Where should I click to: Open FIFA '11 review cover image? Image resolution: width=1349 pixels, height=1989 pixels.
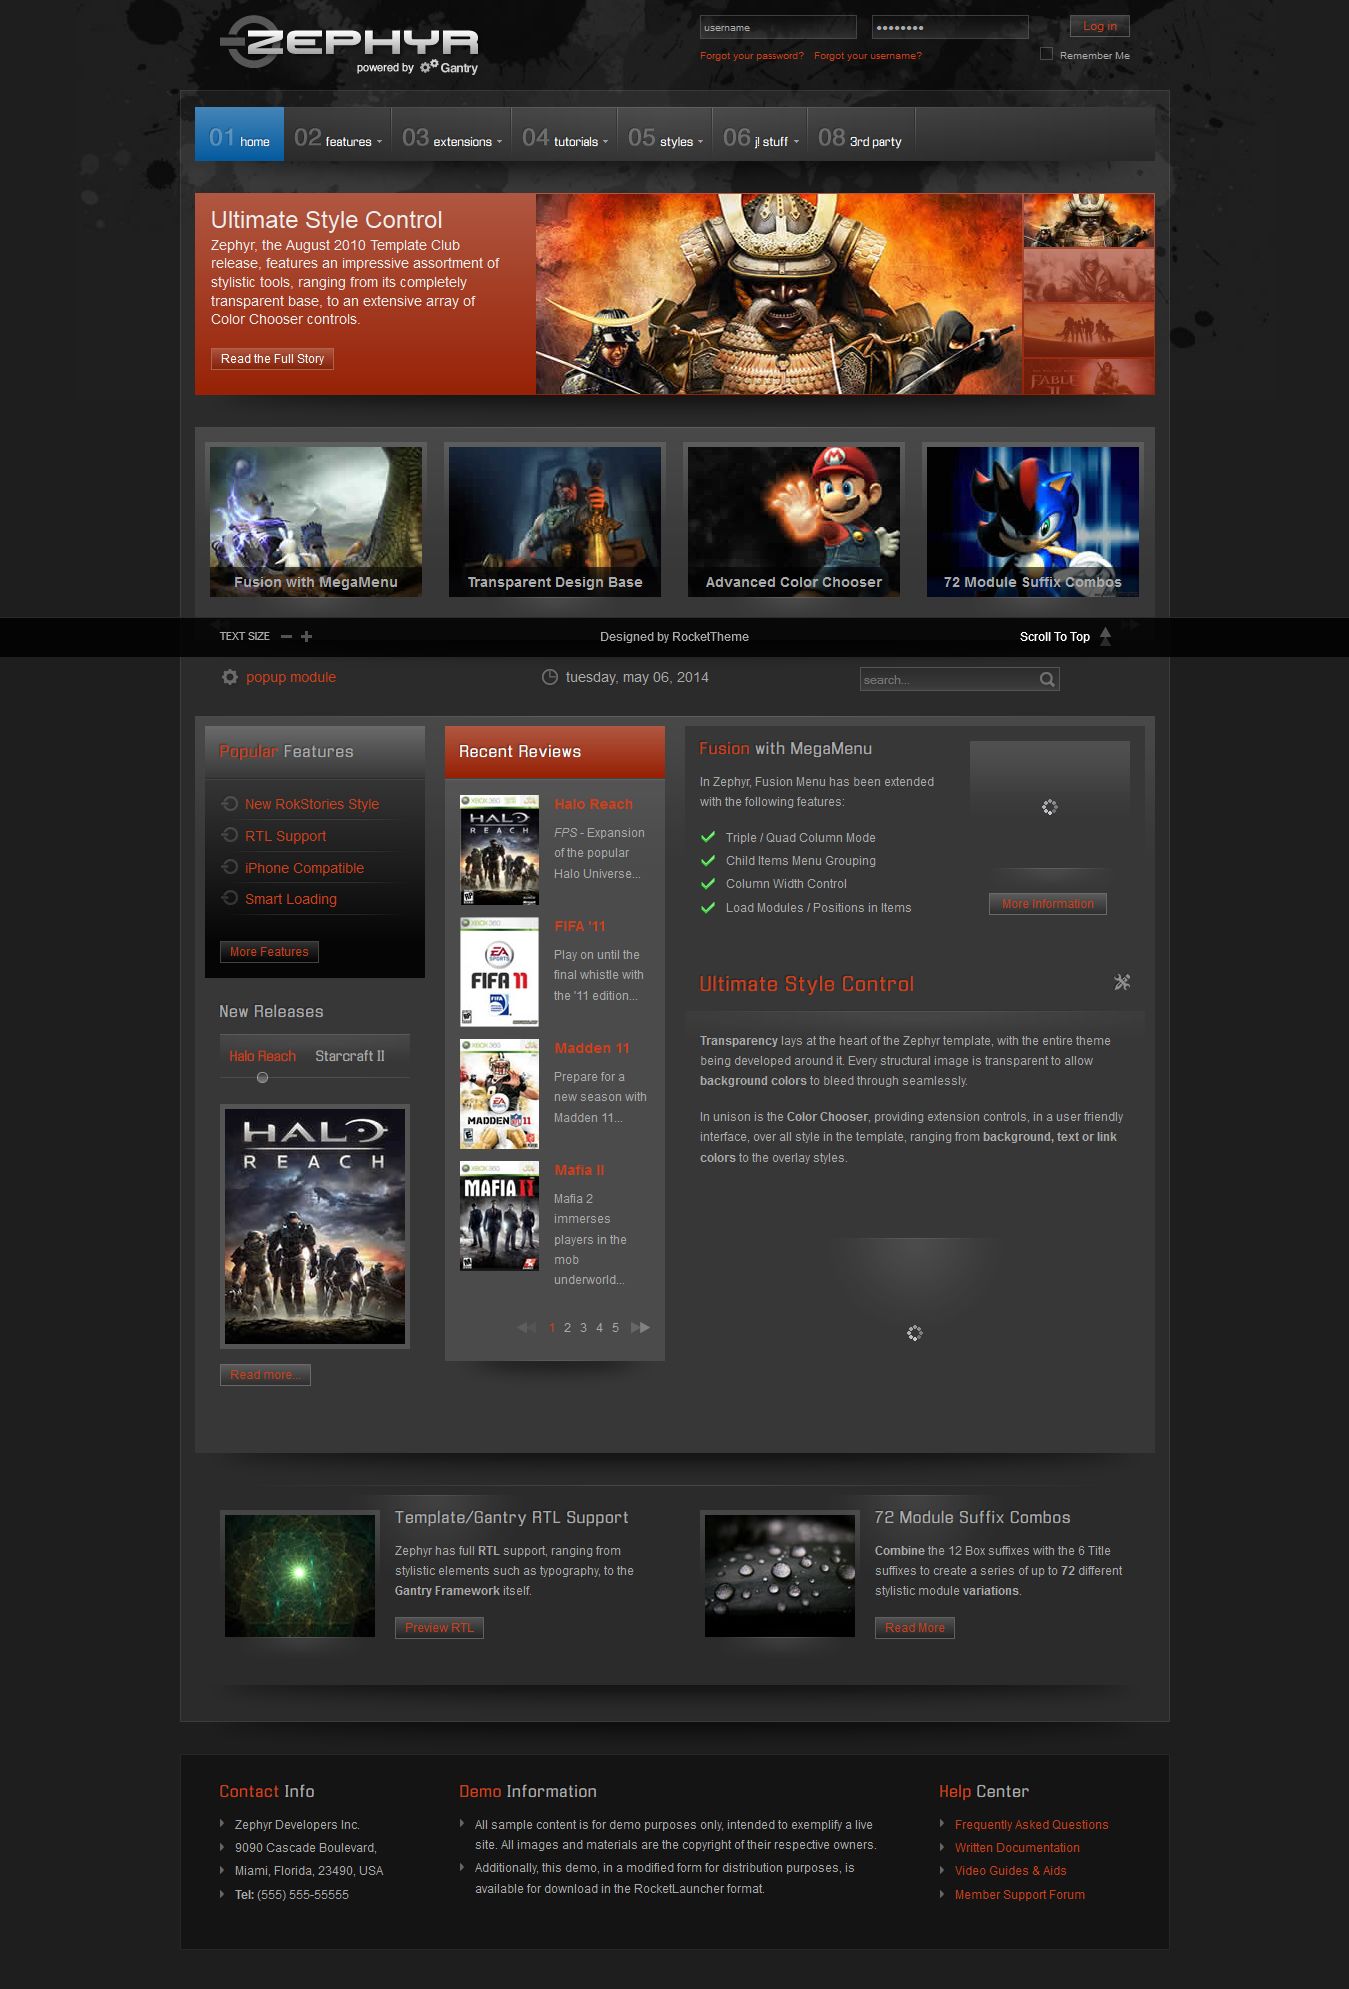499,972
